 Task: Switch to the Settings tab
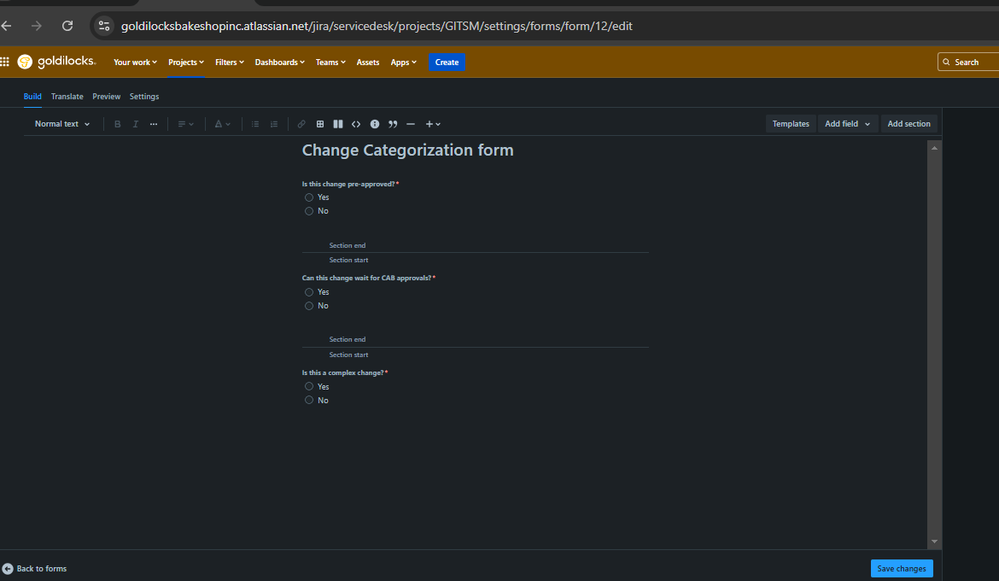[144, 96]
